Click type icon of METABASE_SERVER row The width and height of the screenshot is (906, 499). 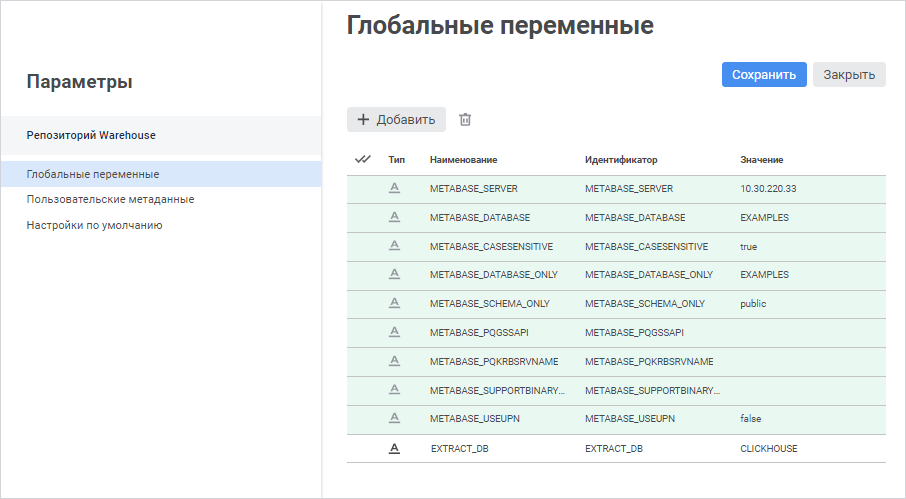[x=395, y=188]
